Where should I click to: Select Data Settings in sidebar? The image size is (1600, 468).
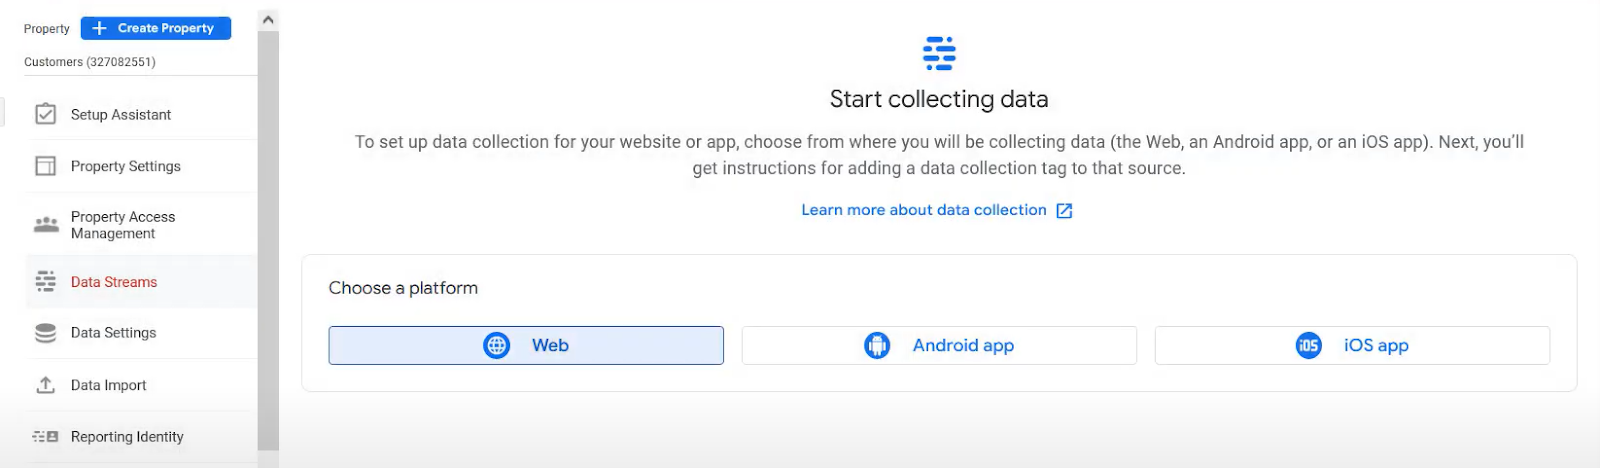[114, 333]
